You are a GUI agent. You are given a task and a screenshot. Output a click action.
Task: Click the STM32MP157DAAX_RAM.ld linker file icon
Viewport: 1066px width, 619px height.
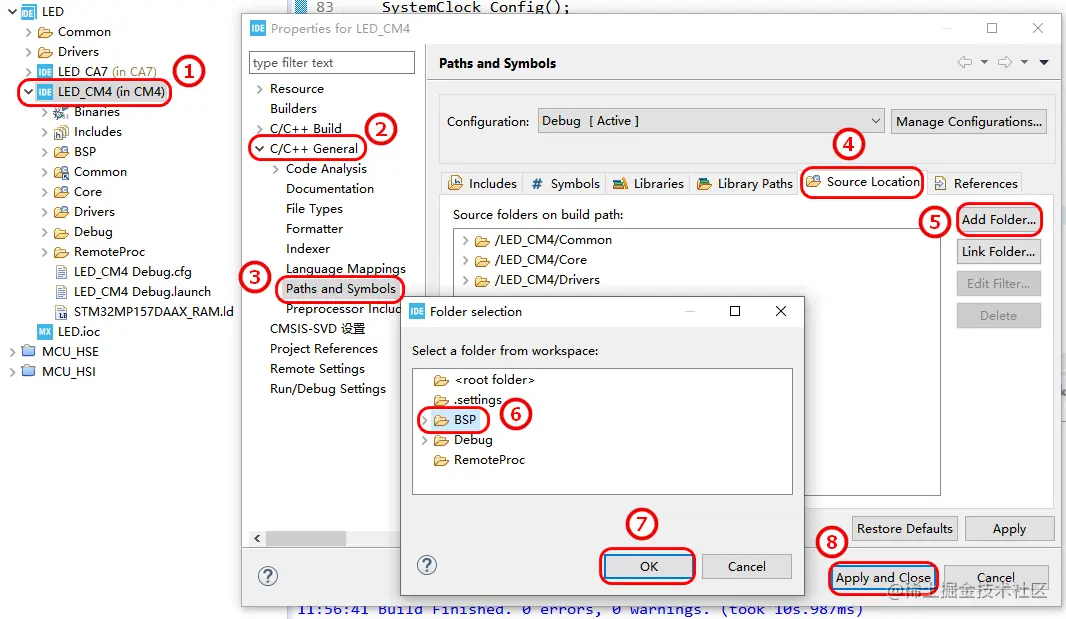tap(61, 312)
